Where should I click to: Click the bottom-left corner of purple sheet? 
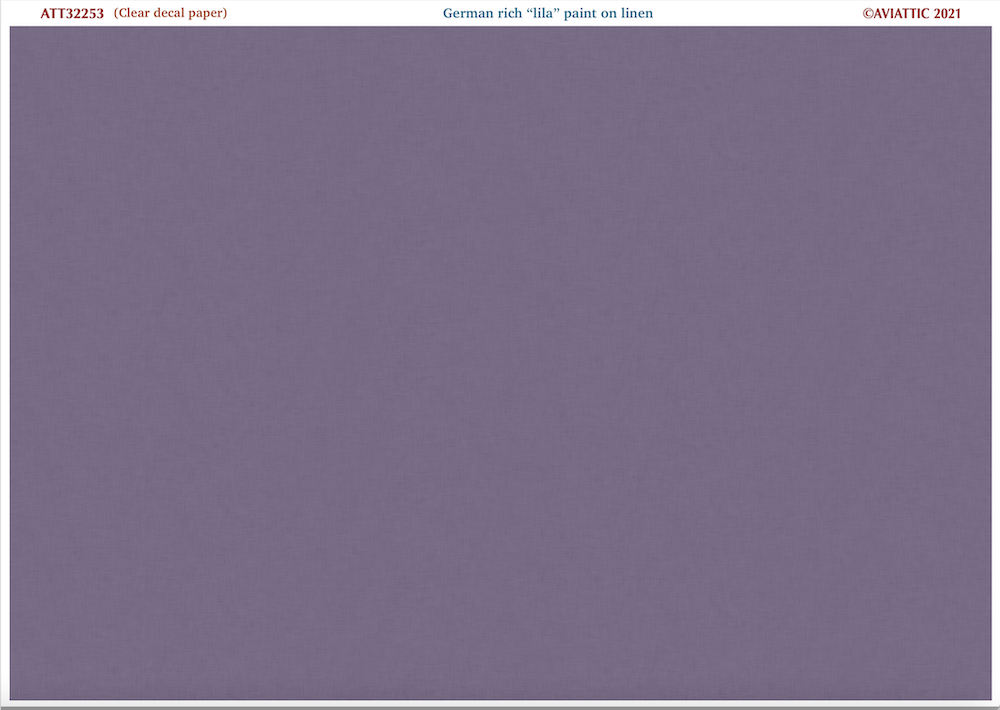click(11, 700)
